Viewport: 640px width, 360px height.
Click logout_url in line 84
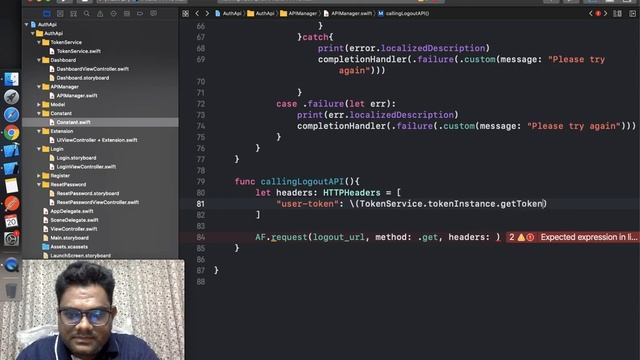339,237
